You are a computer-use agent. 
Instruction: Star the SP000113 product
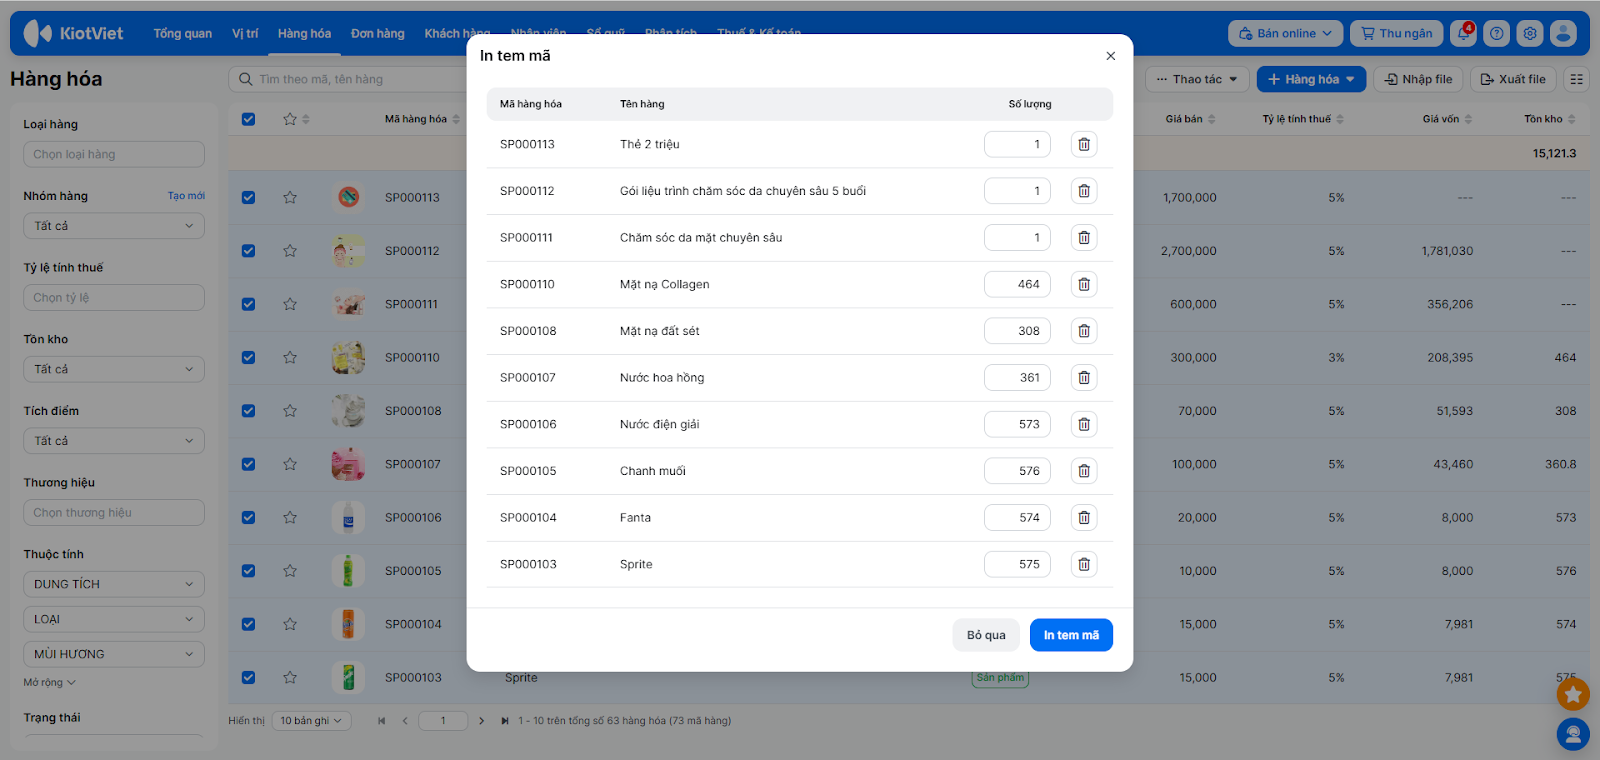(x=290, y=197)
